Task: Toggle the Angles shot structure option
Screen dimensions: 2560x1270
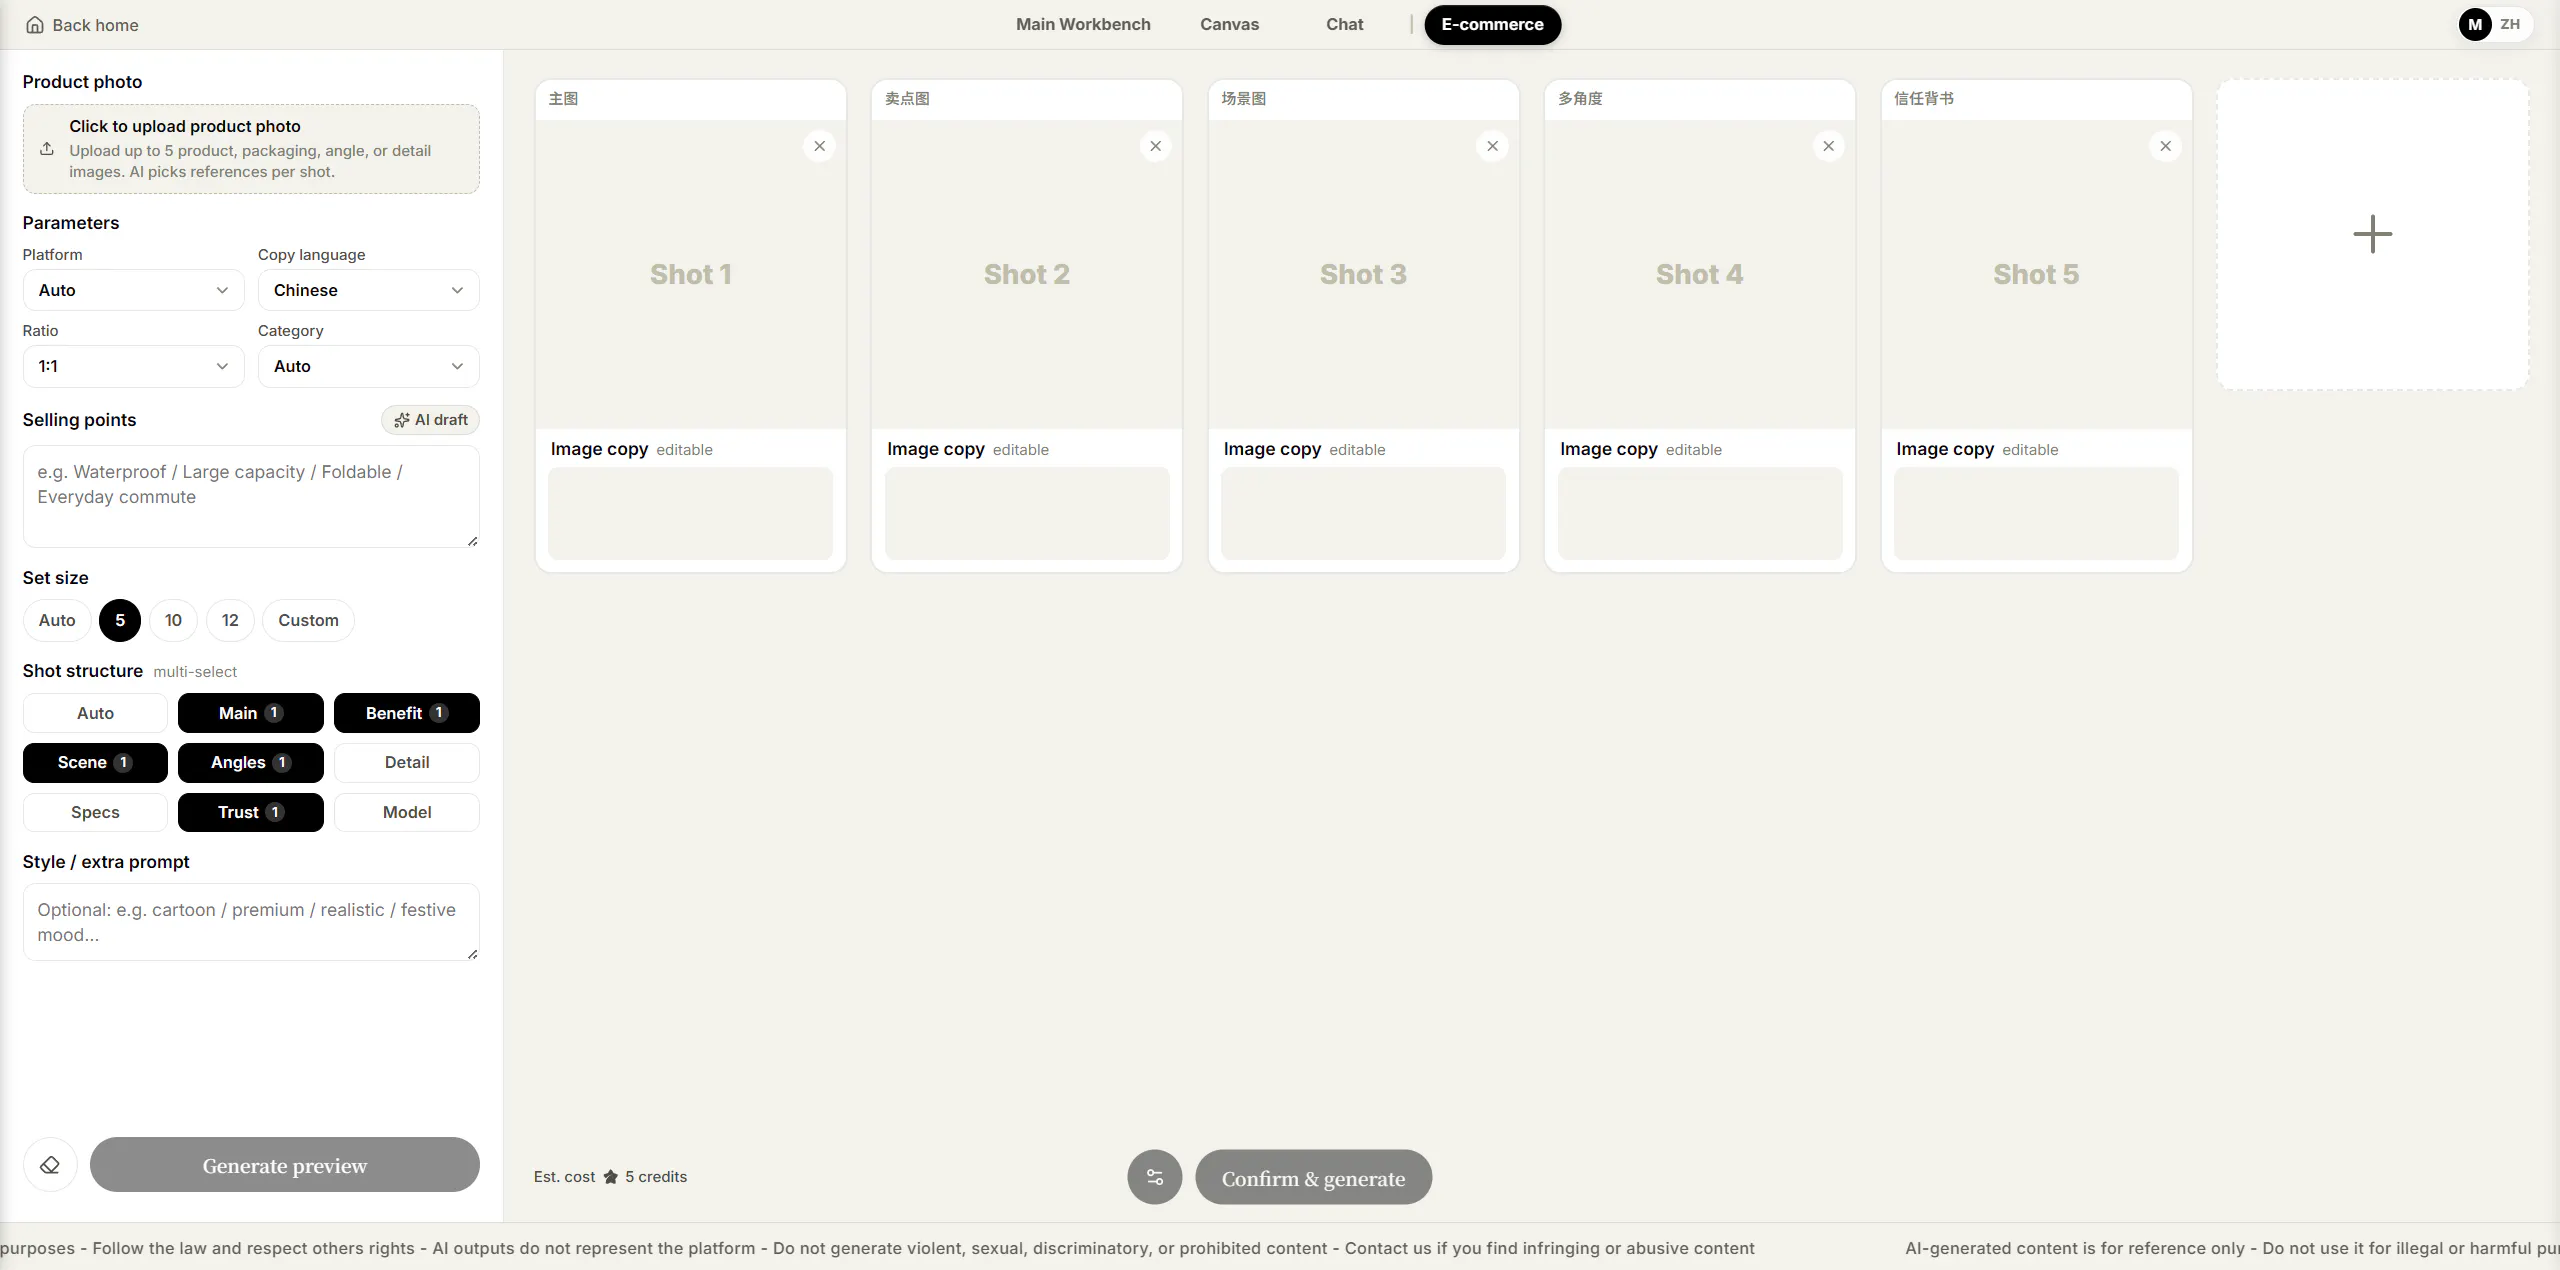Action: [x=251, y=763]
